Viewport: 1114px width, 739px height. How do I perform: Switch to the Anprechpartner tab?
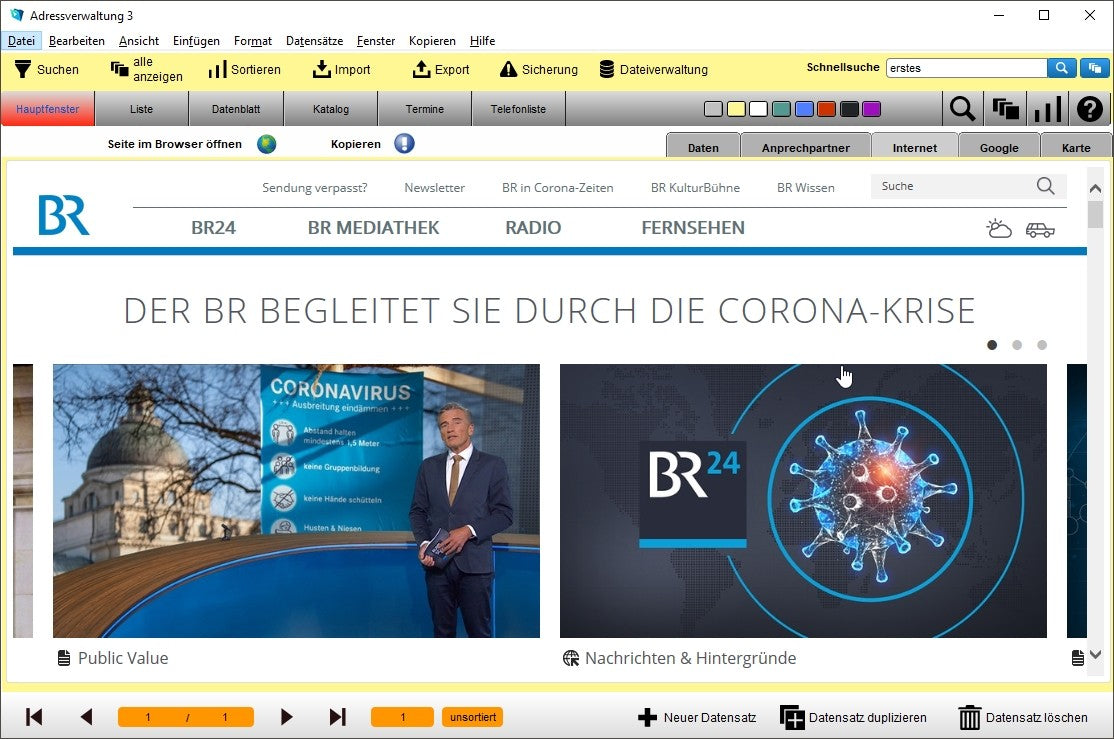click(805, 148)
